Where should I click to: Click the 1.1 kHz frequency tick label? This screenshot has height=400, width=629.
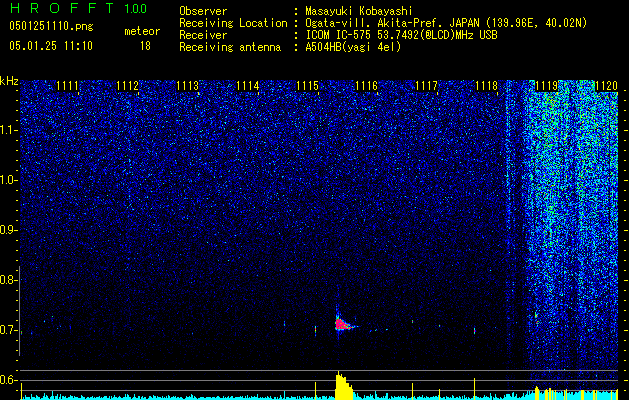8,130
